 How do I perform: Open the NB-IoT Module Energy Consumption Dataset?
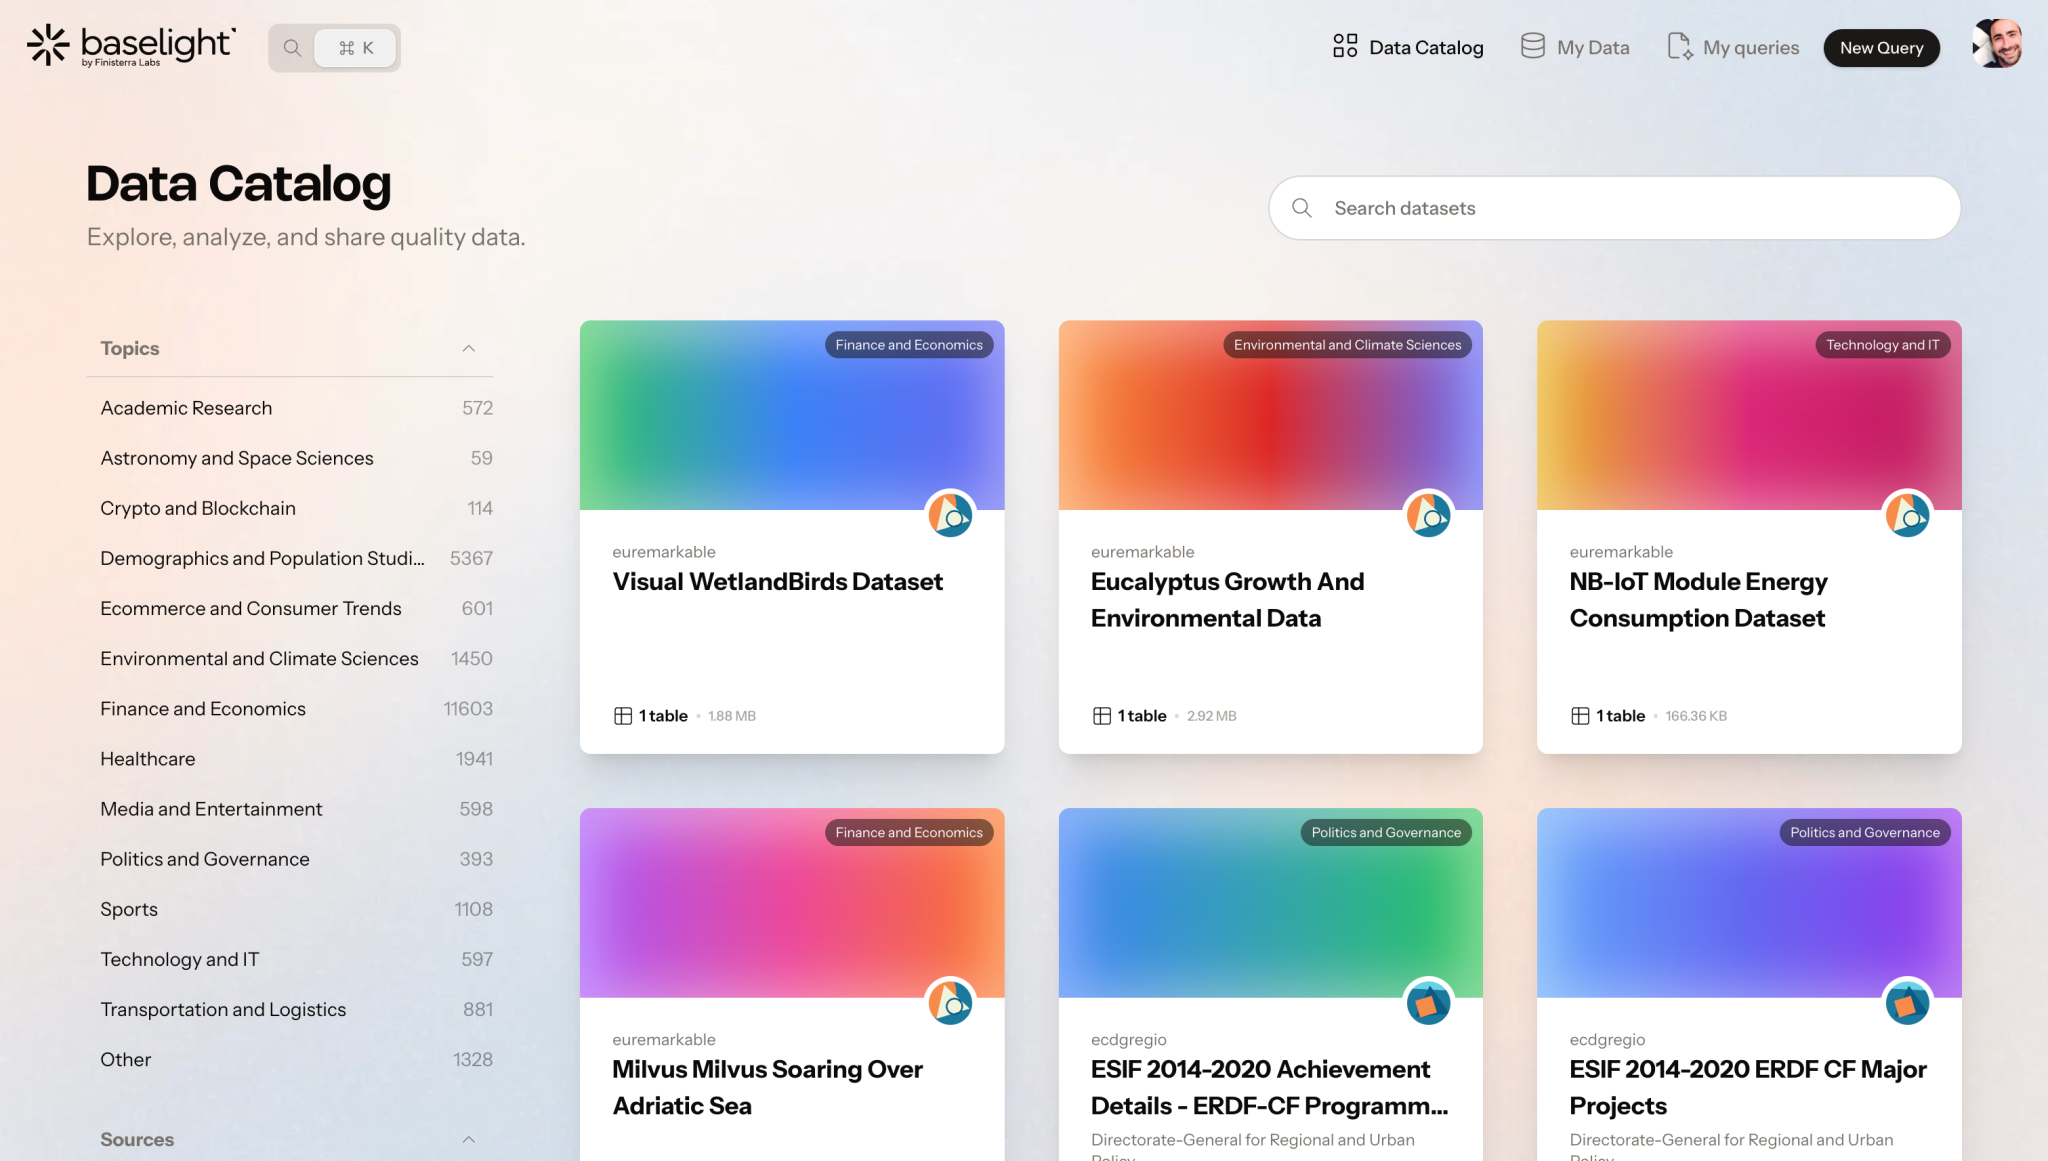[1698, 599]
